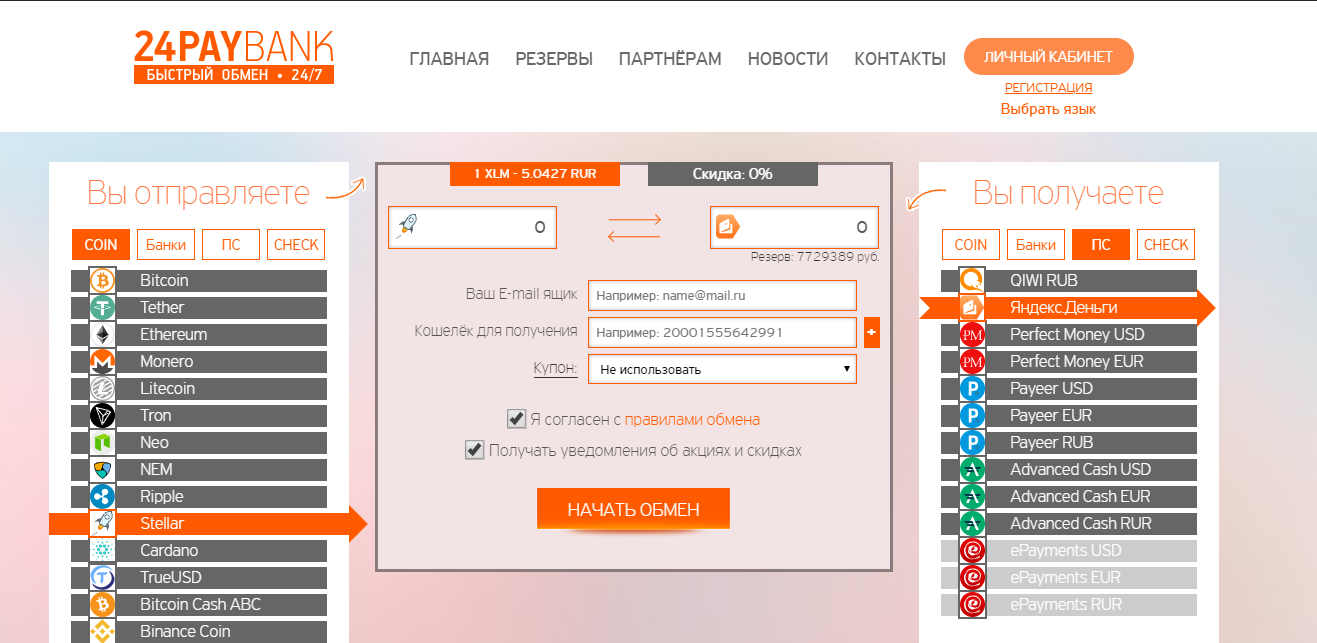This screenshot has height=643, width=1317.
Task: Click the receive amount field
Action: coord(794,228)
